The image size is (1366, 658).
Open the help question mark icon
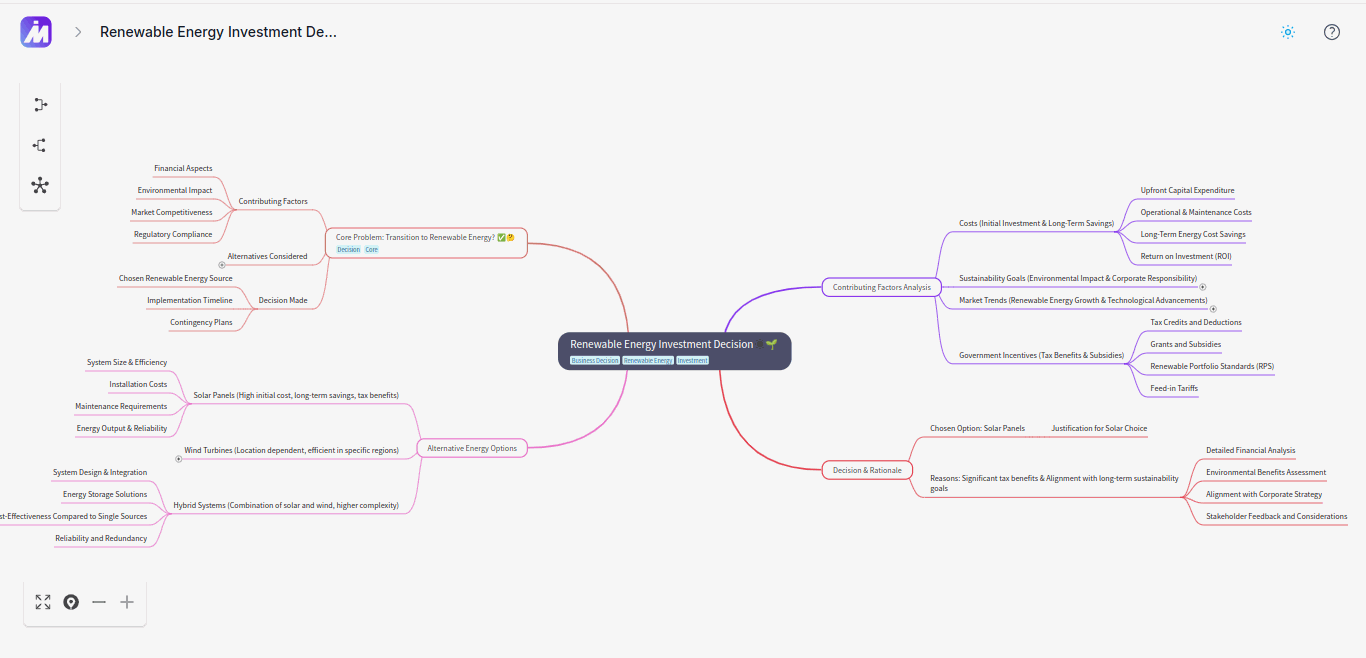[x=1332, y=32]
